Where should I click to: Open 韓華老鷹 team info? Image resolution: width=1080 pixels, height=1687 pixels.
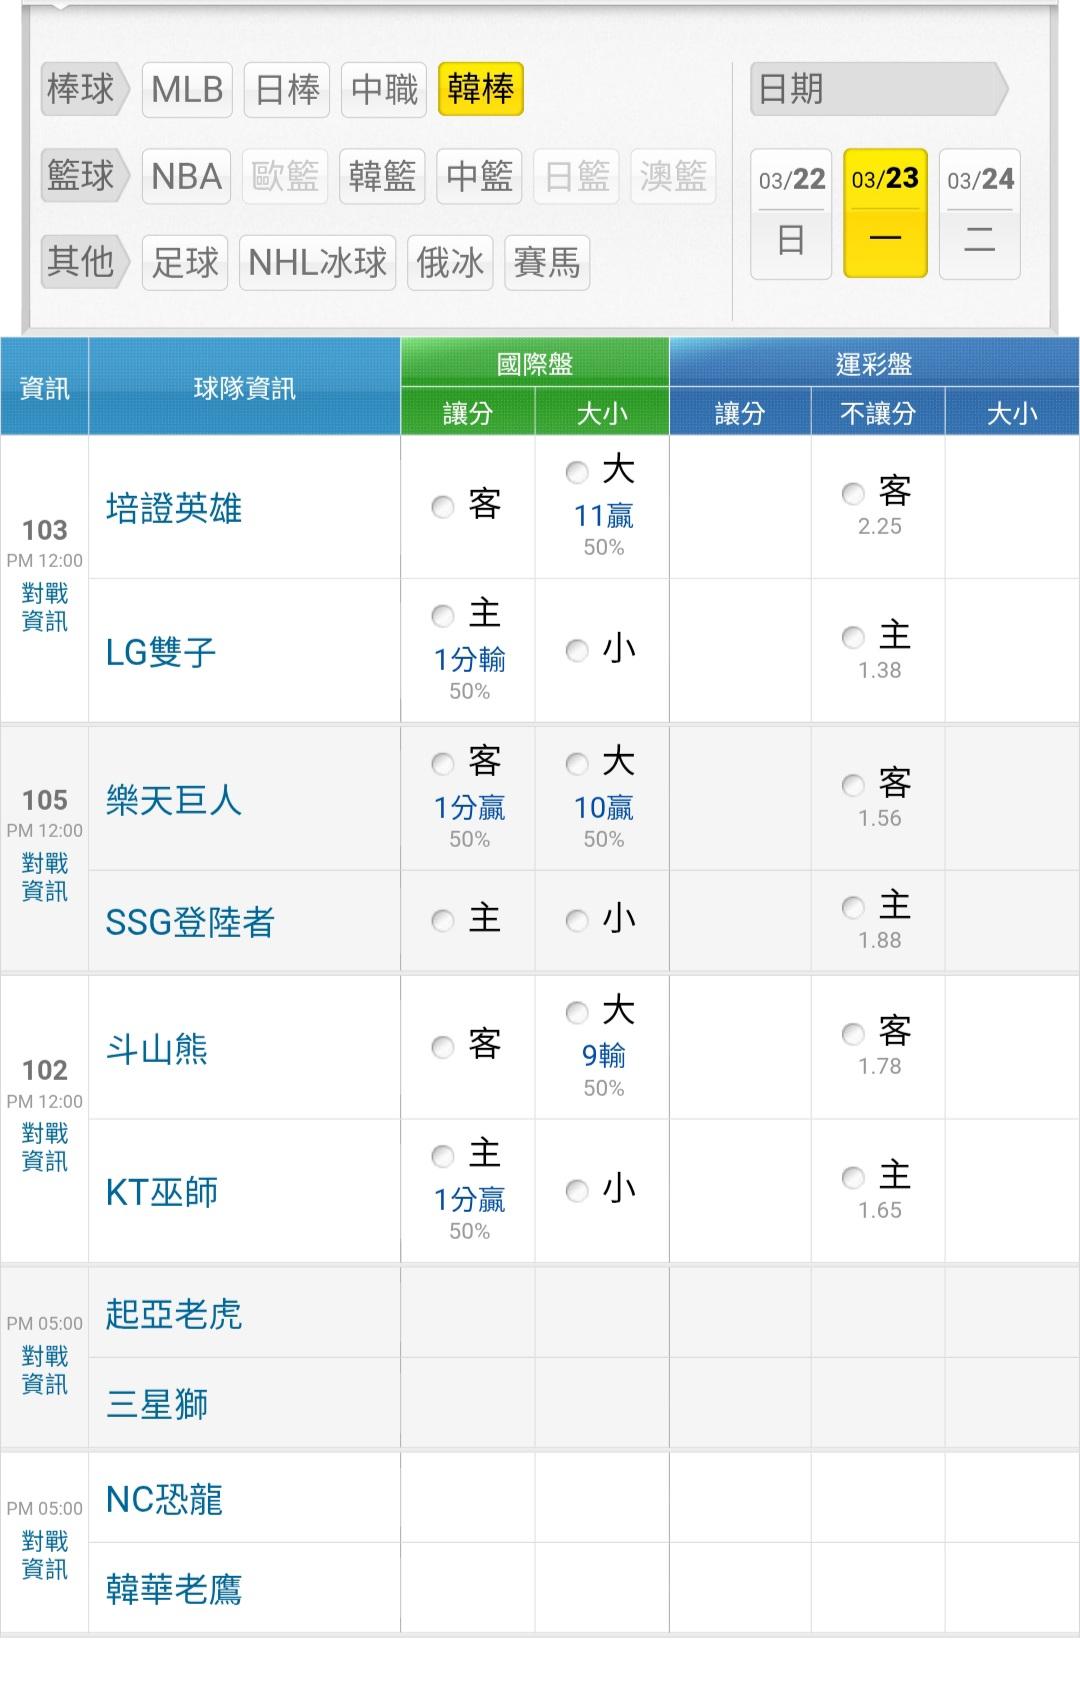174,1590
